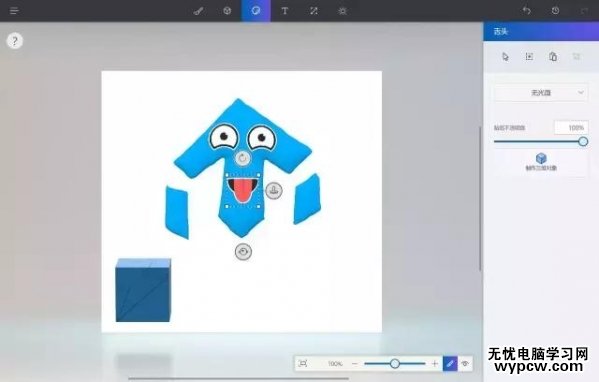Select the Brushes tool tab
This screenshot has height=382, width=599.
[198, 11]
